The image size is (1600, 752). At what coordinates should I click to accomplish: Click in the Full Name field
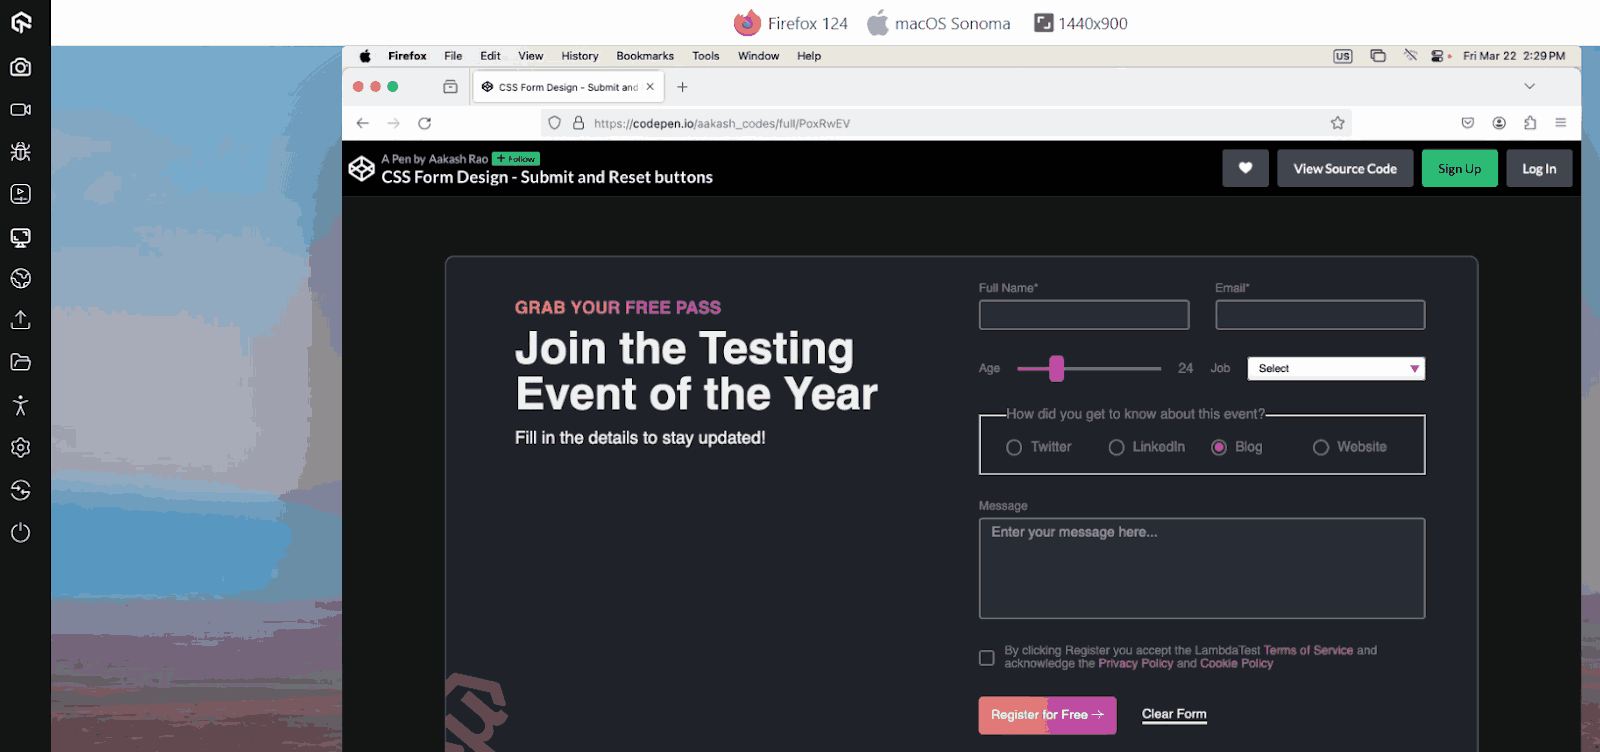1084,315
